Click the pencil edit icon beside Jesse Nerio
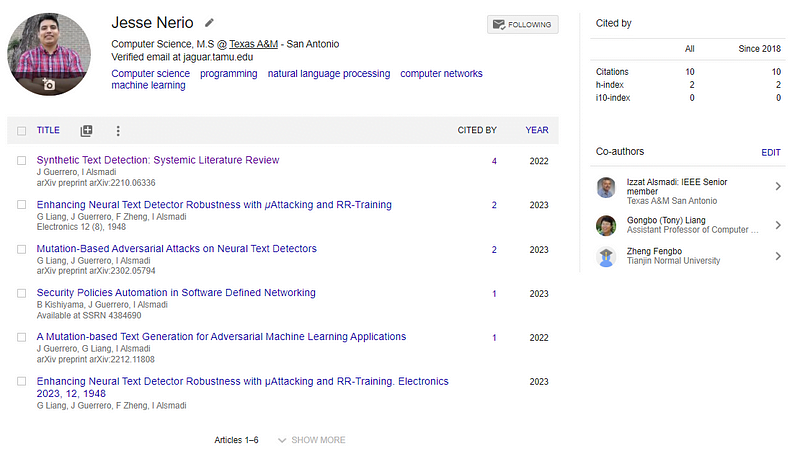The width and height of the screenshot is (800, 461). 209,22
